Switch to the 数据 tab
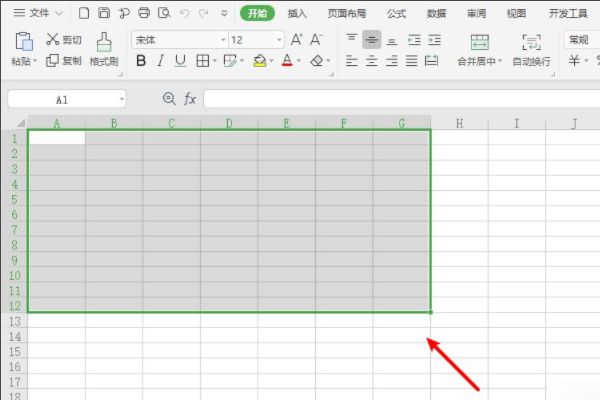Viewport: 600px width, 400px height. [x=436, y=14]
